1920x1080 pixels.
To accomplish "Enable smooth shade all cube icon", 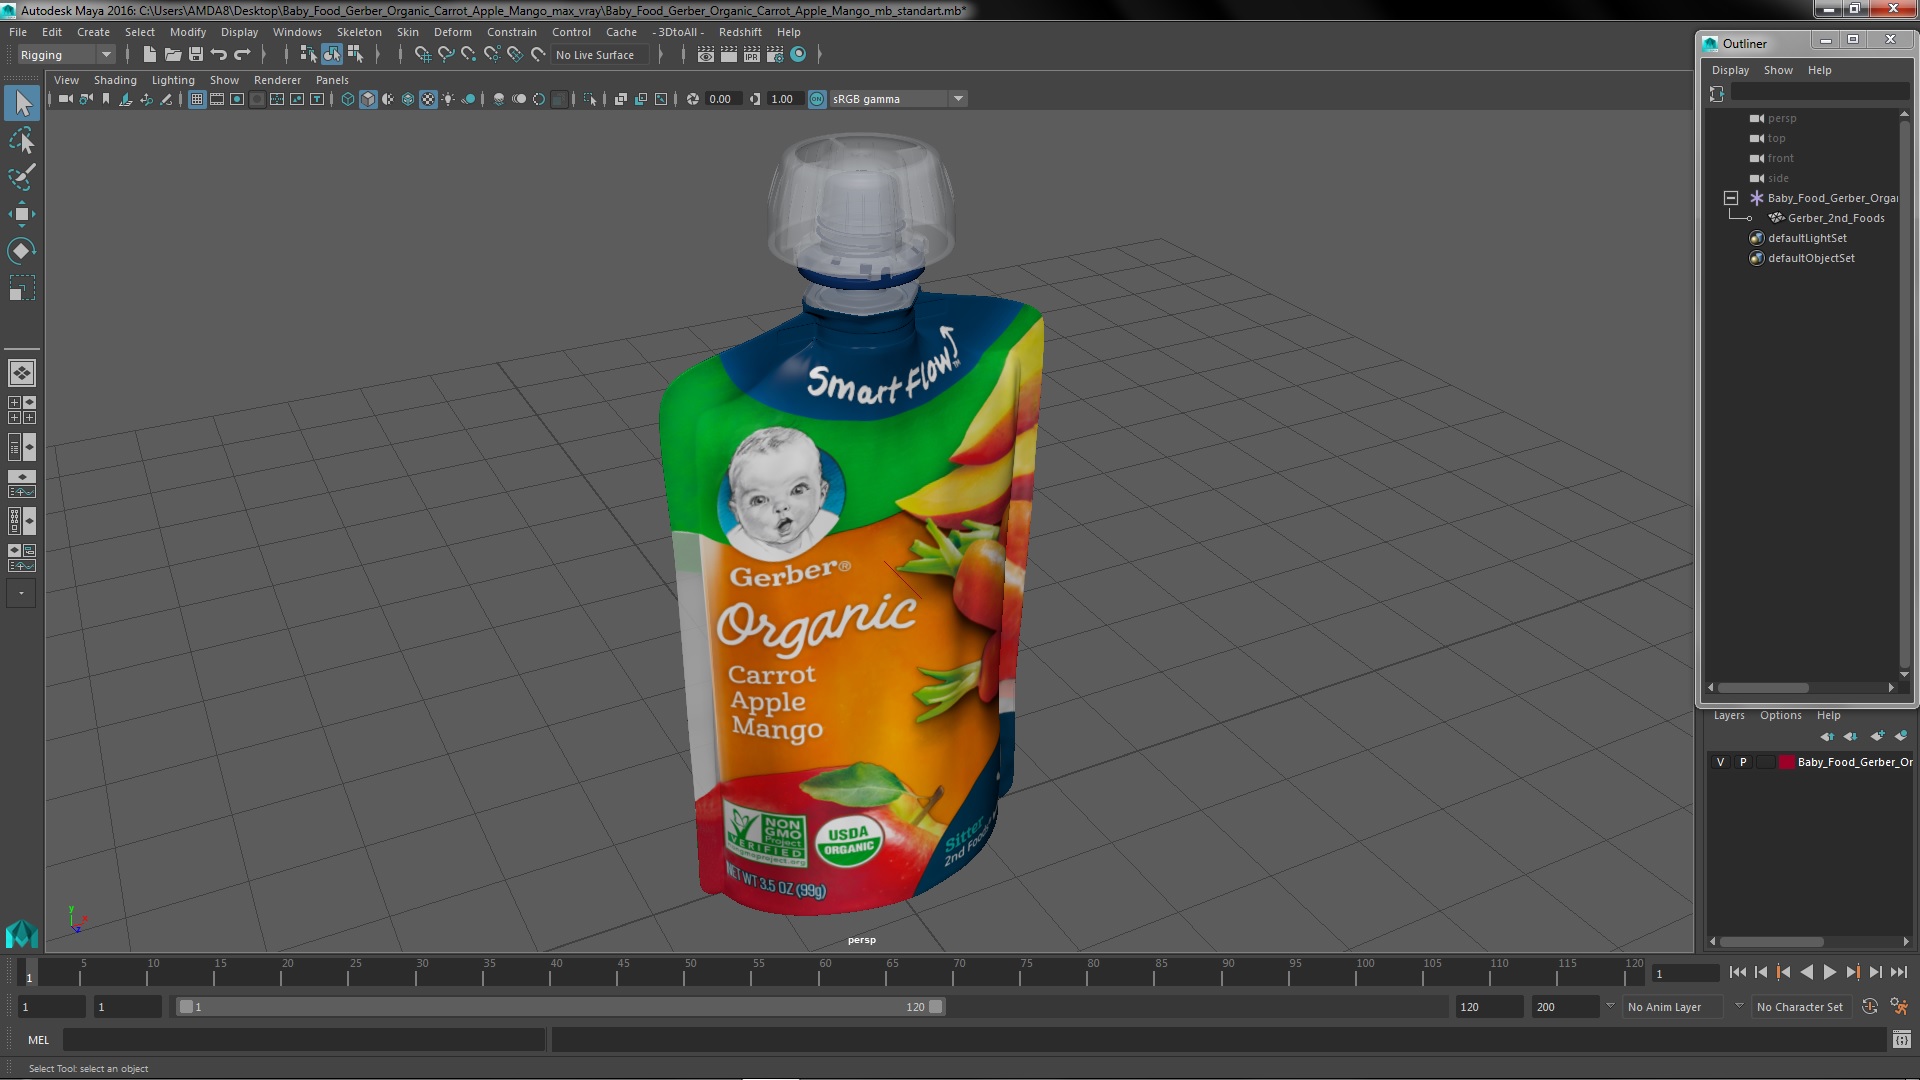I will (x=368, y=99).
